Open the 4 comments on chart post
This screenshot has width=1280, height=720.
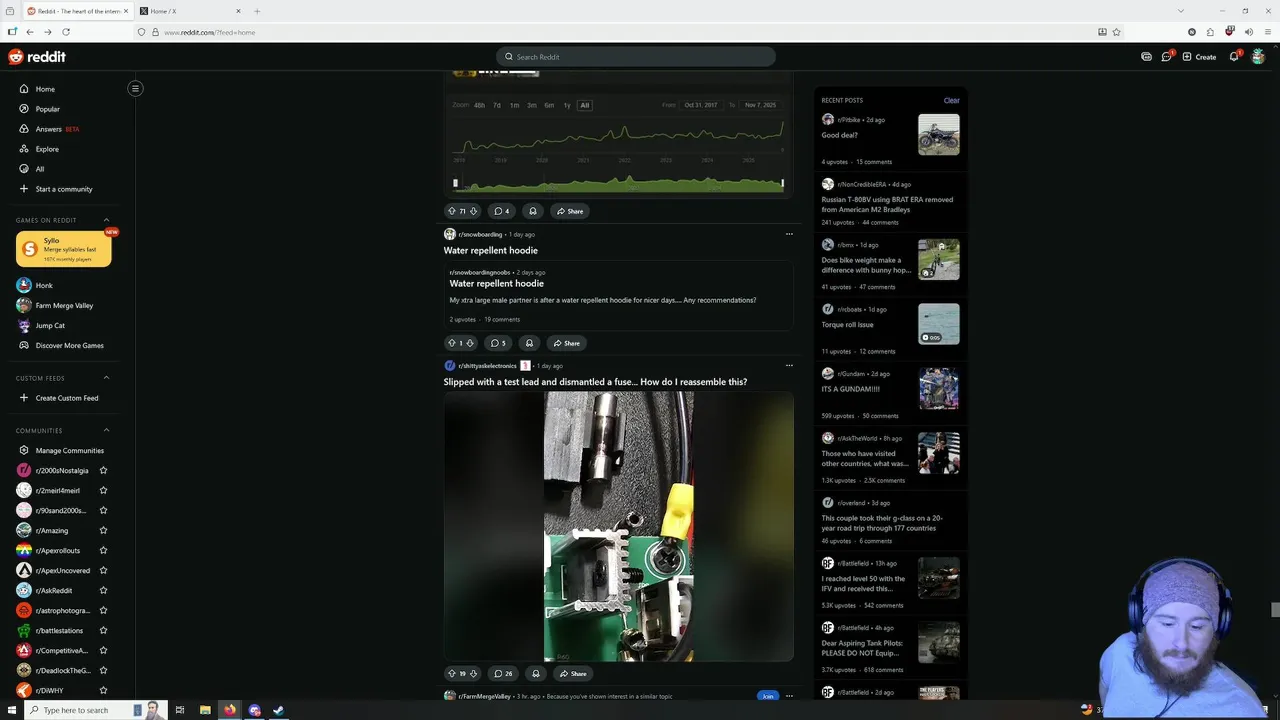tap(502, 211)
